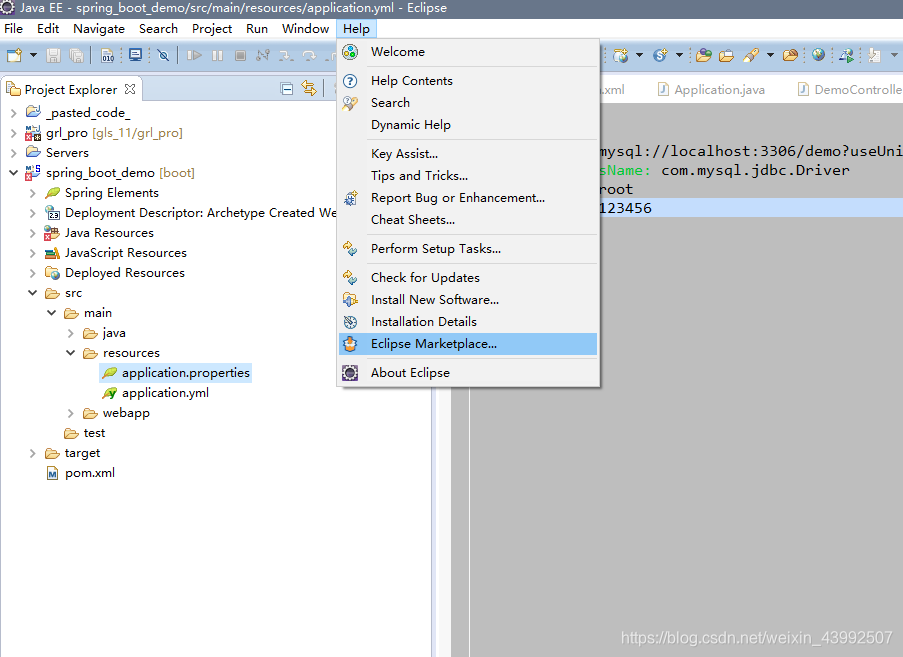Click the globe with green run arrow icon
This screenshot has height=657, width=903.
point(847,55)
